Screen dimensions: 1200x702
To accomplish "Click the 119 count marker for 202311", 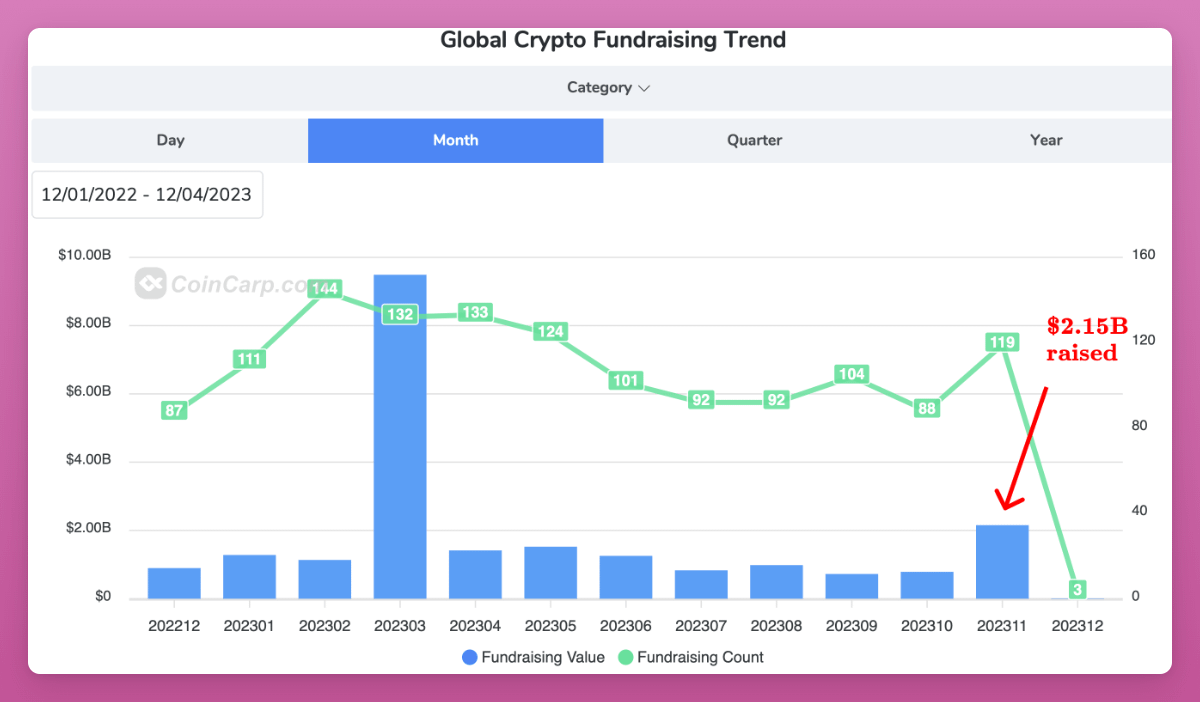I will coord(1002,342).
